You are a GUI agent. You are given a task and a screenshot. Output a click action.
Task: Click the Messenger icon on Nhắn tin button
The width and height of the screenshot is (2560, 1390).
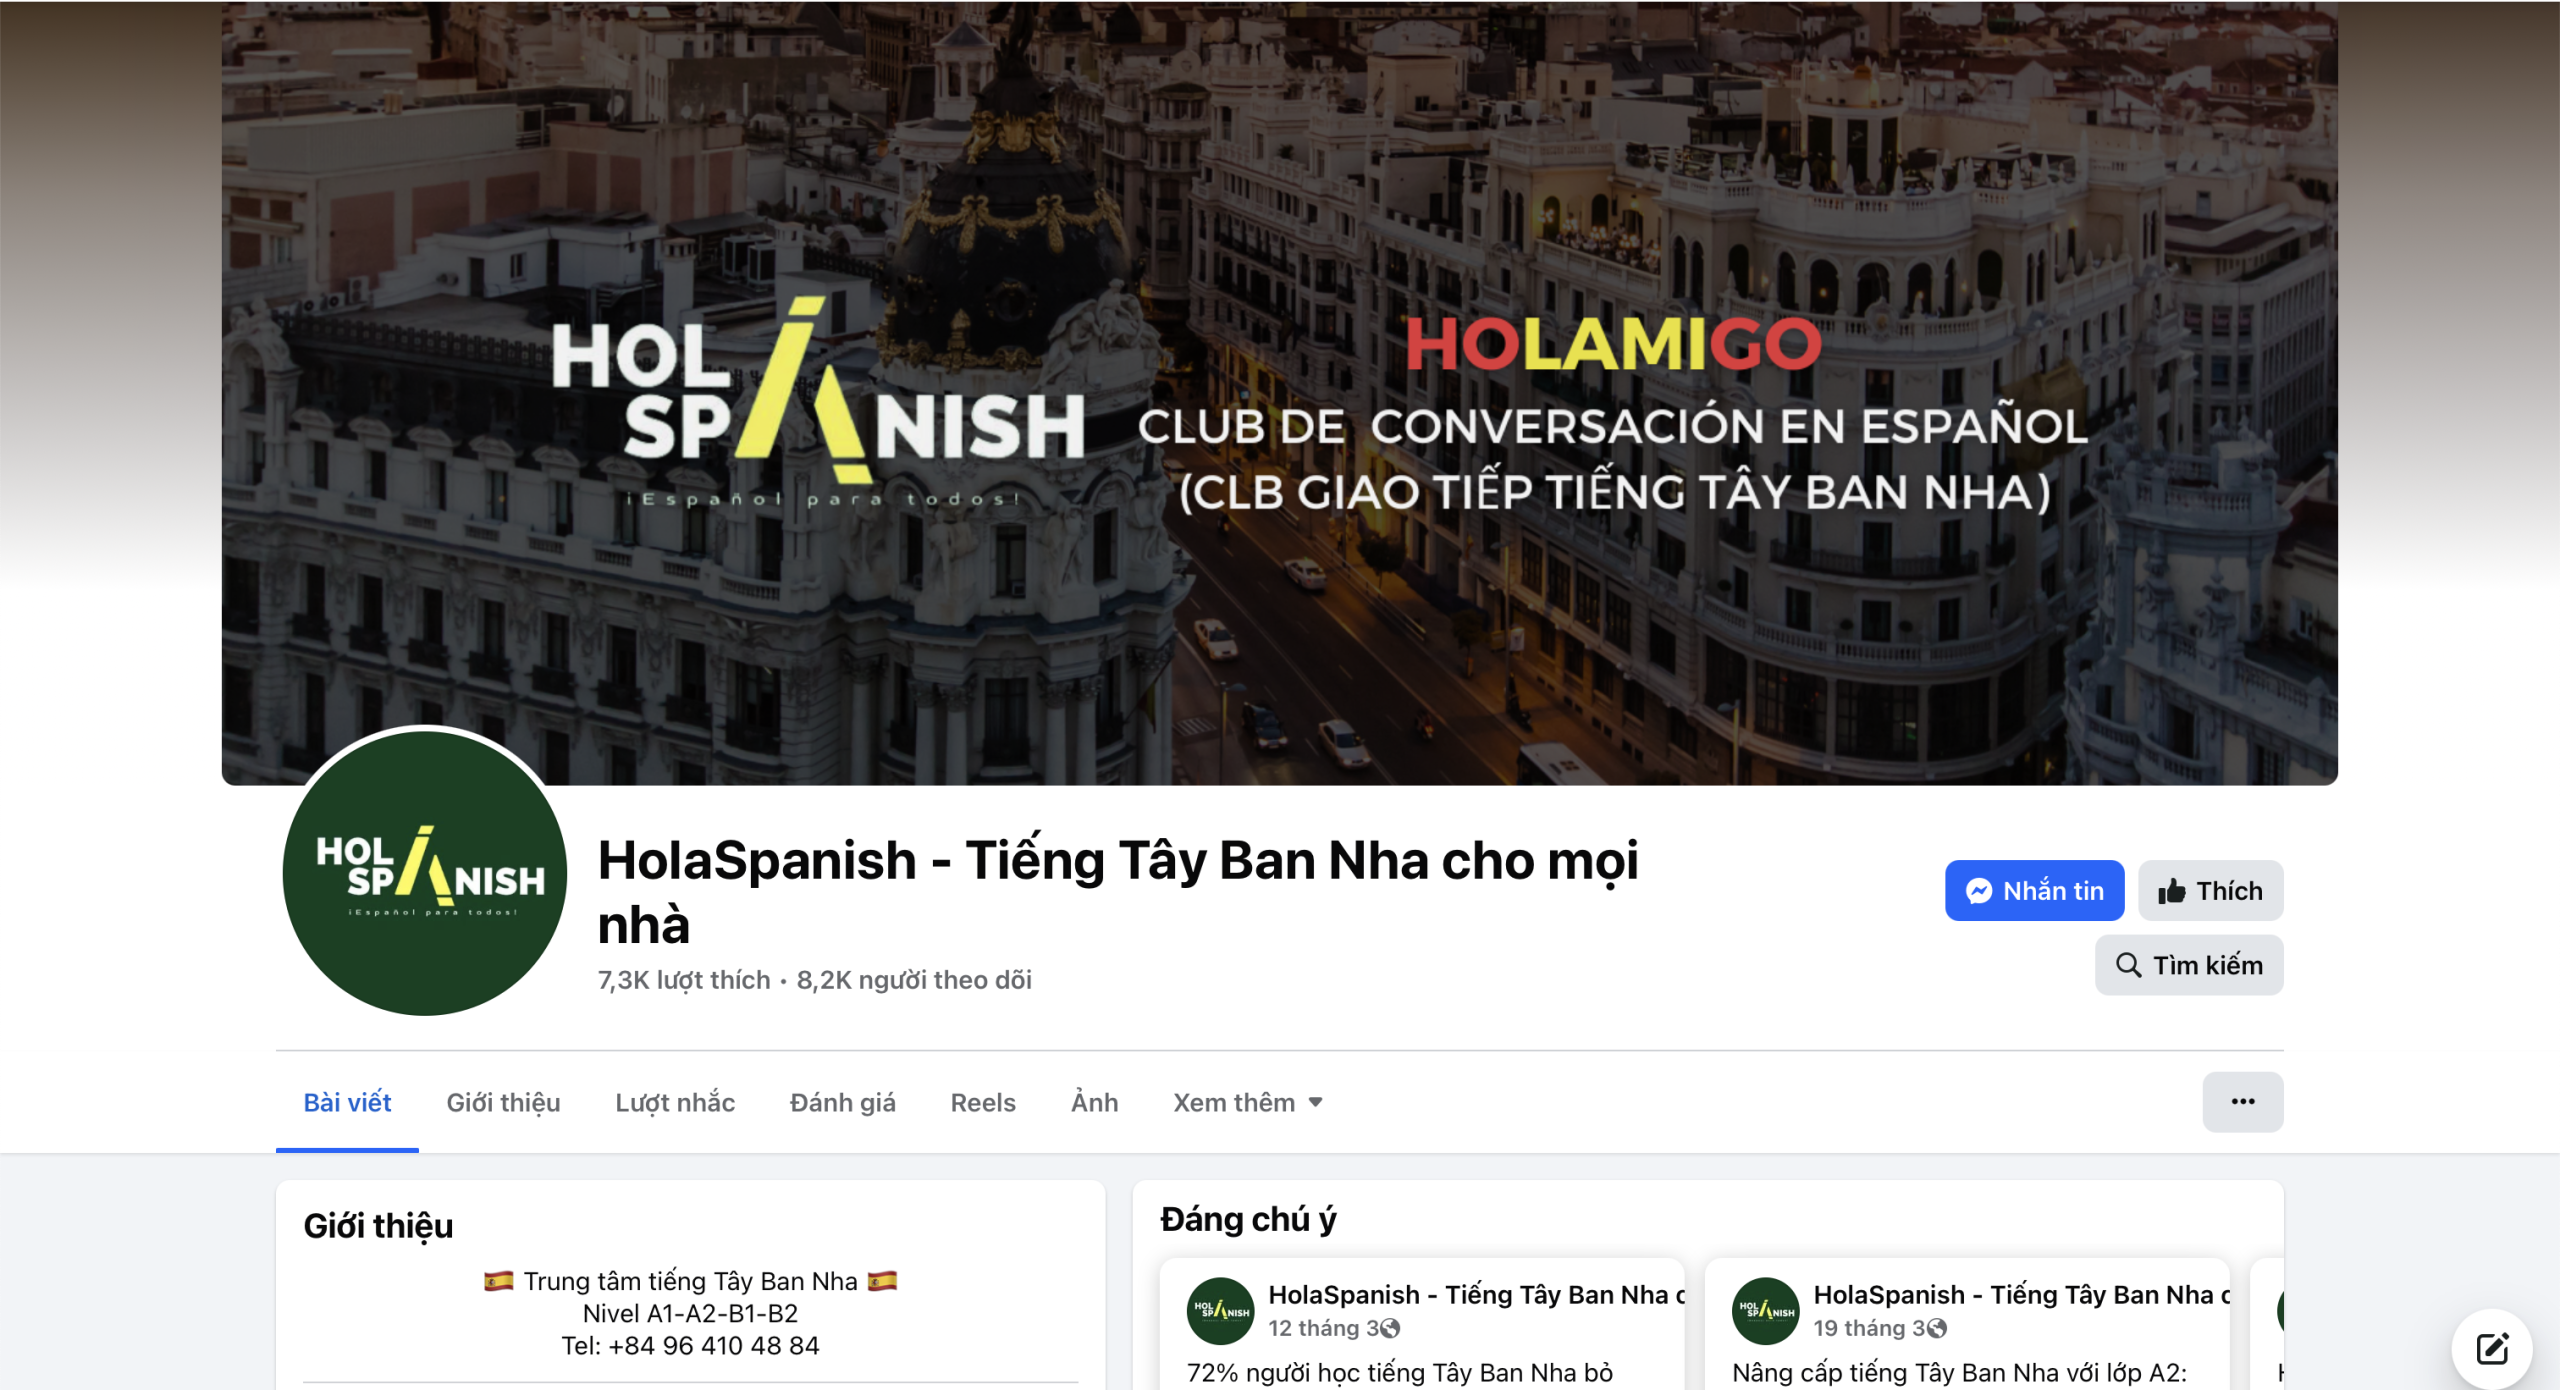[1978, 890]
